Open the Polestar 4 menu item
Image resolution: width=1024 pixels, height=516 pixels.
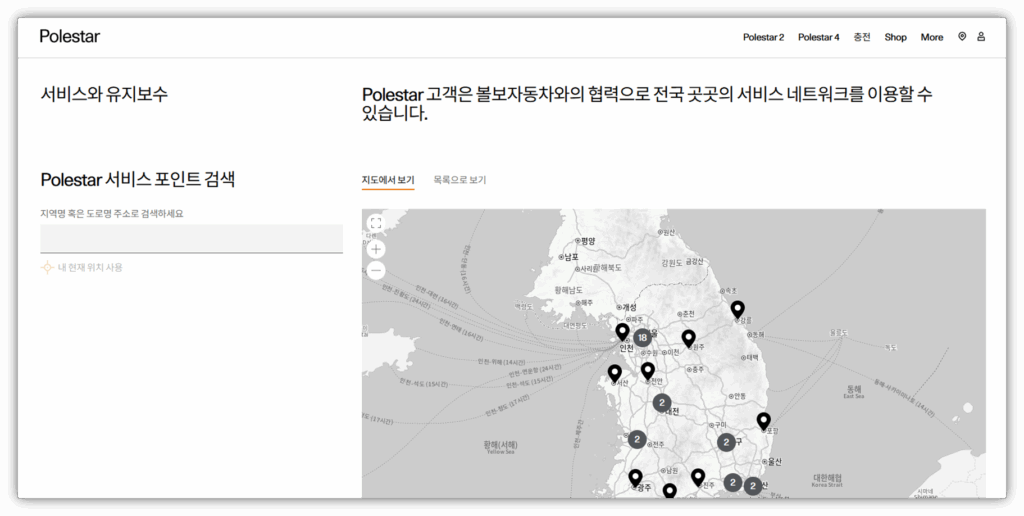pos(818,37)
